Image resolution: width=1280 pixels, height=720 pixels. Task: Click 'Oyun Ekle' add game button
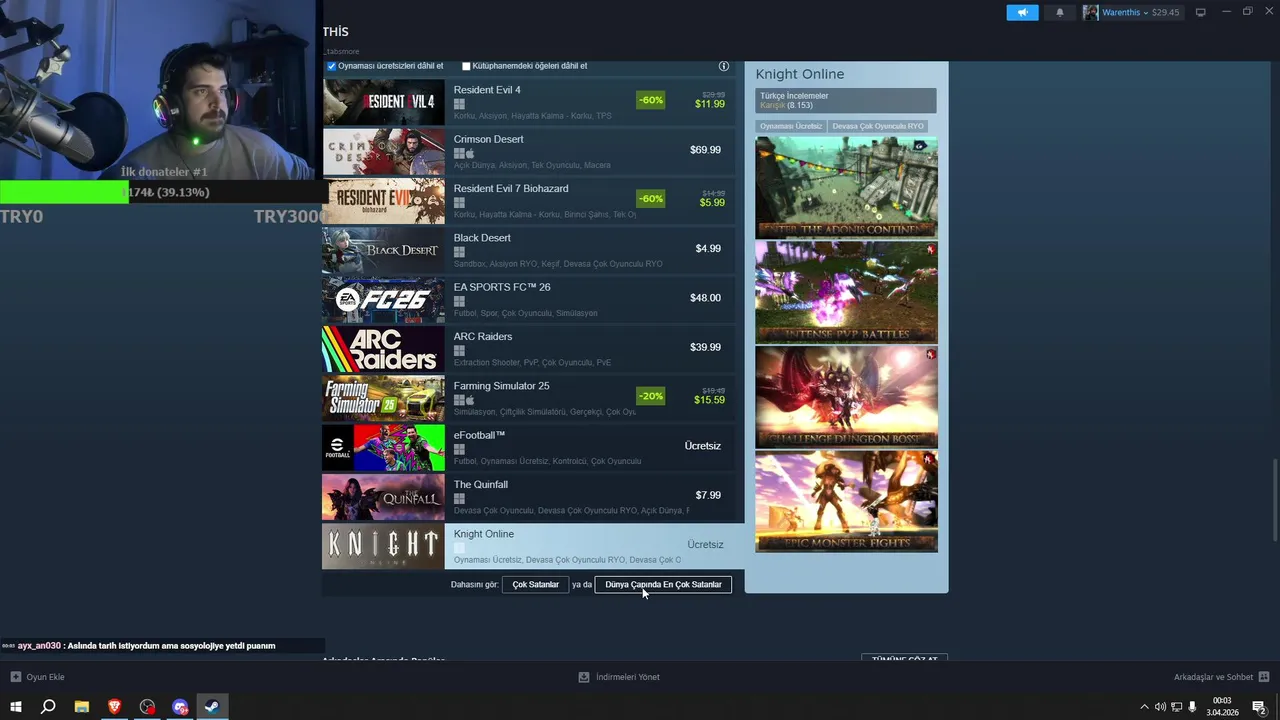[x=38, y=677]
